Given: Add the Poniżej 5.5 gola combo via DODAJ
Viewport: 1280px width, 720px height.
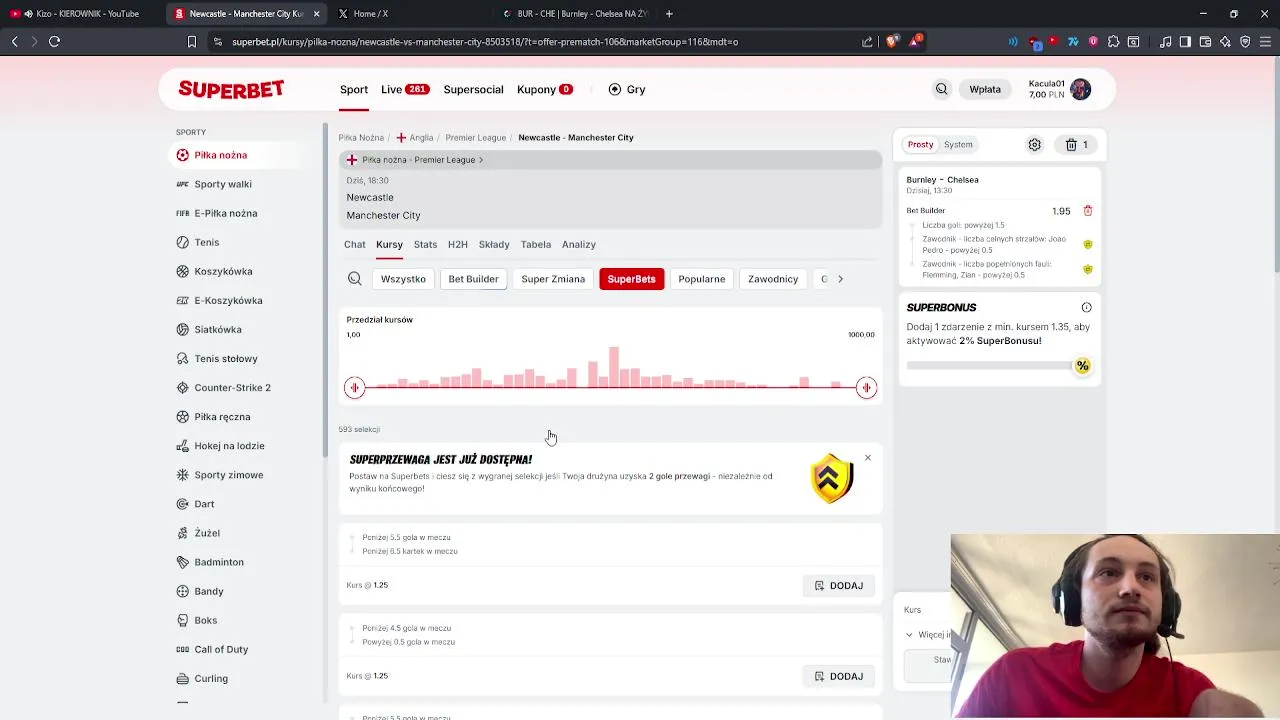Looking at the screenshot, I should click(x=838, y=586).
